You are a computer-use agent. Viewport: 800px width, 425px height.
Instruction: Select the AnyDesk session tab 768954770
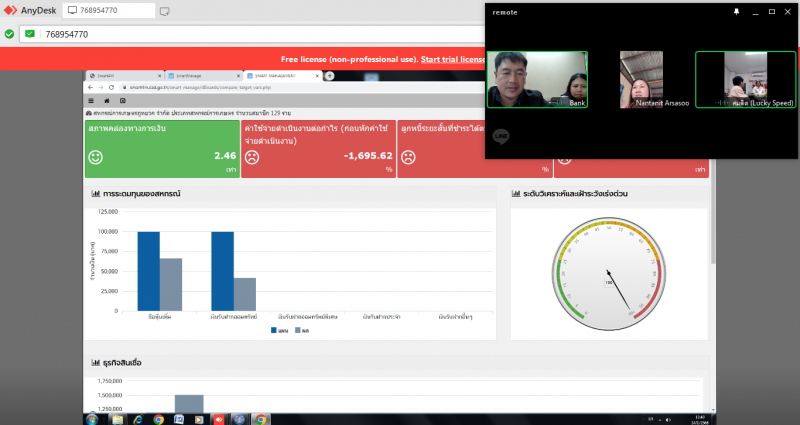109,10
